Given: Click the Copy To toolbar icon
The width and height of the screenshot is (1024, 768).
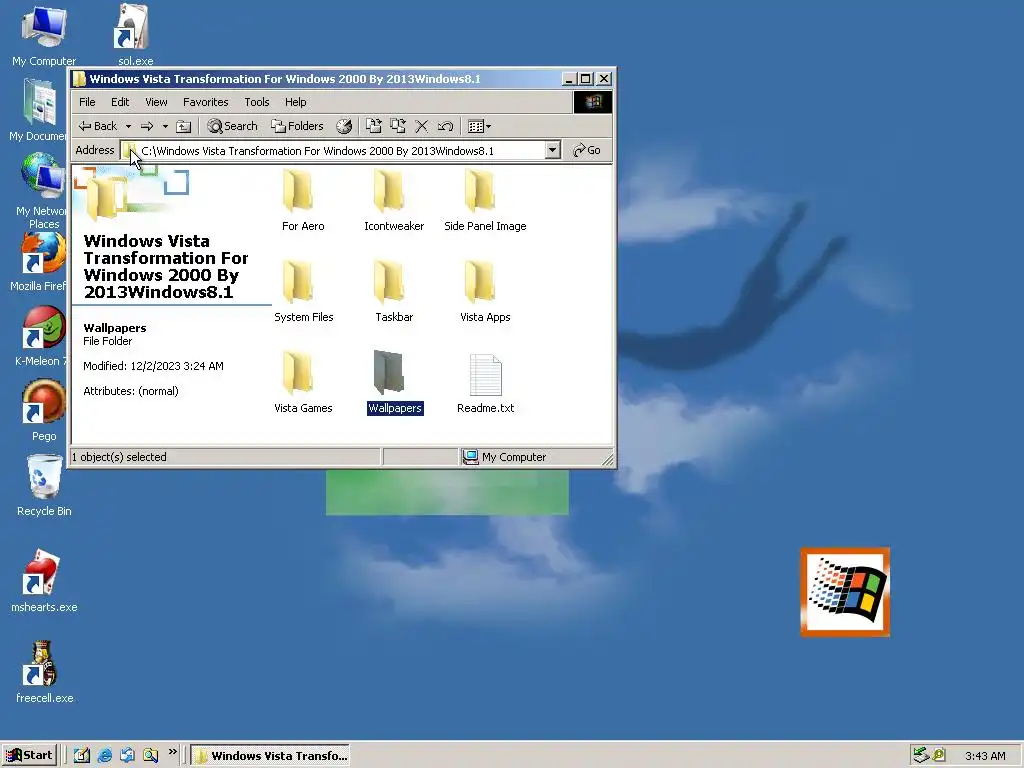Looking at the screenshot, I should pos(398,126).
